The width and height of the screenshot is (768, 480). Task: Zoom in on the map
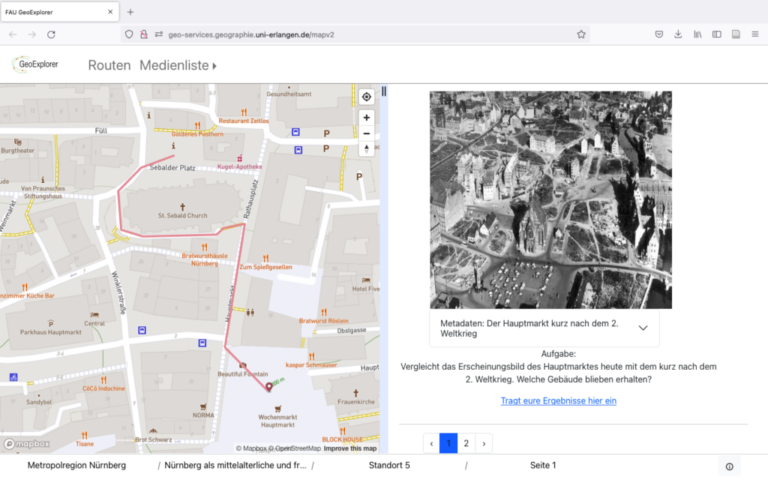[367, 118]
